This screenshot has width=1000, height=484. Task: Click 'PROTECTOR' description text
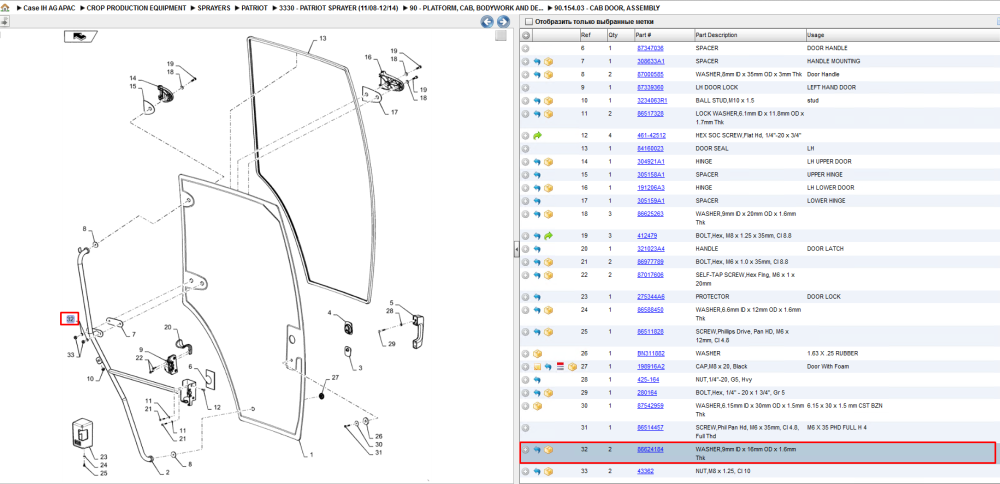pos(710,297)
